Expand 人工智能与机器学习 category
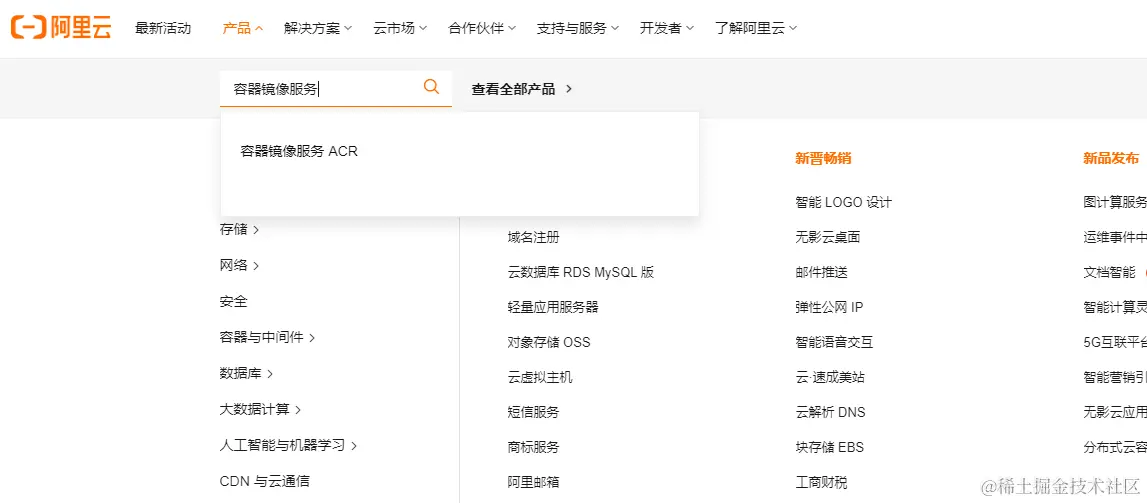Viewport: 1147px width, 503px height. [288, 445]
